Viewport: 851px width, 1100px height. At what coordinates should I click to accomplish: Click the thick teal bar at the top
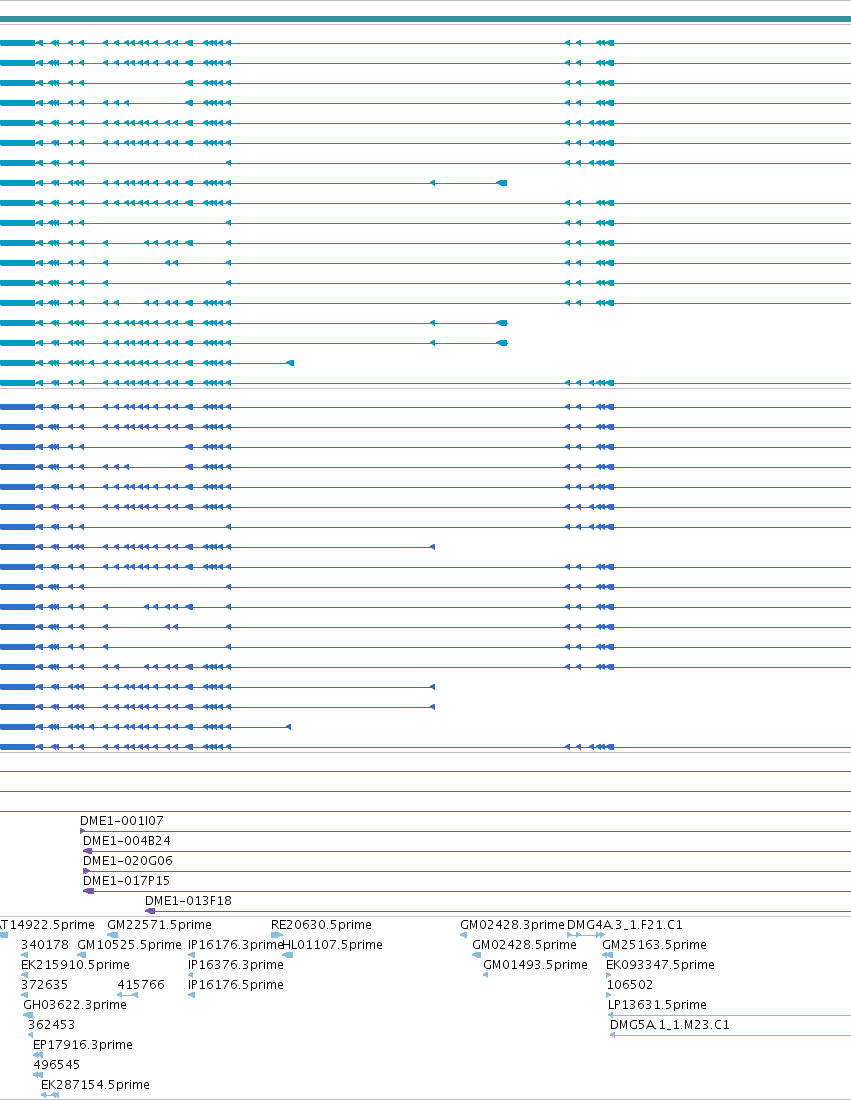point(425,19)
